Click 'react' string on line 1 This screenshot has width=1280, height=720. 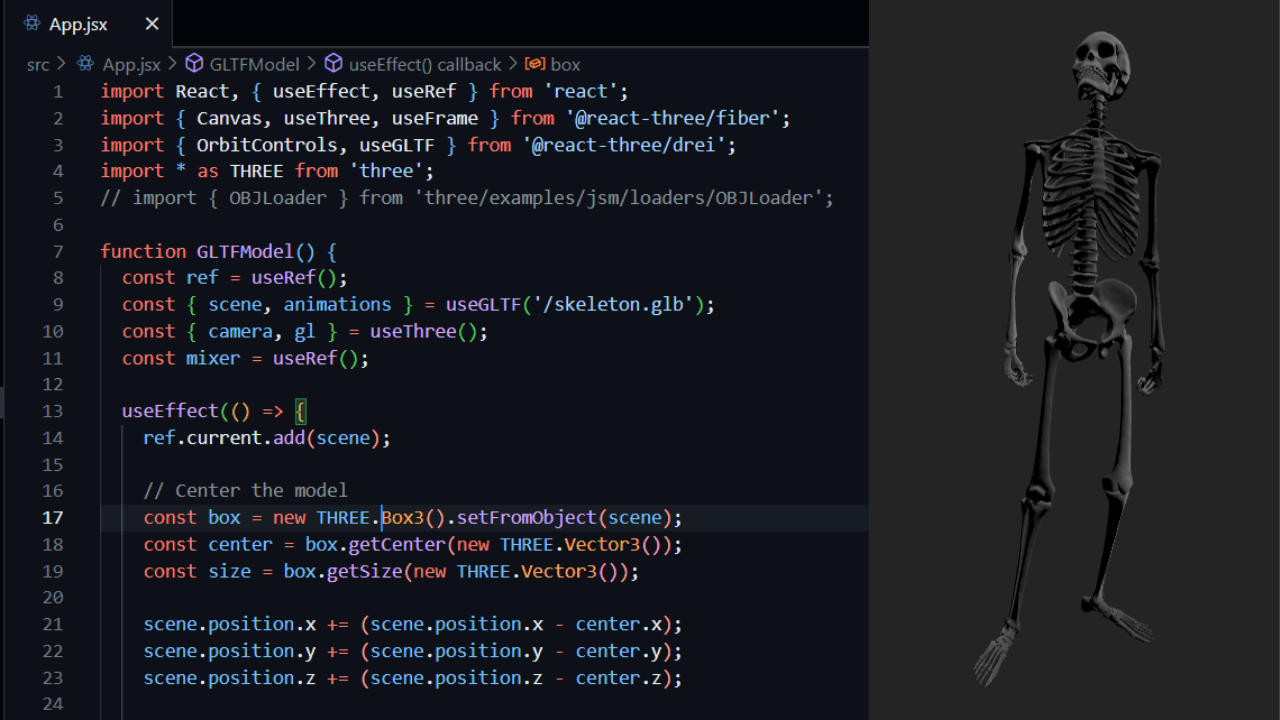[581, 91]
